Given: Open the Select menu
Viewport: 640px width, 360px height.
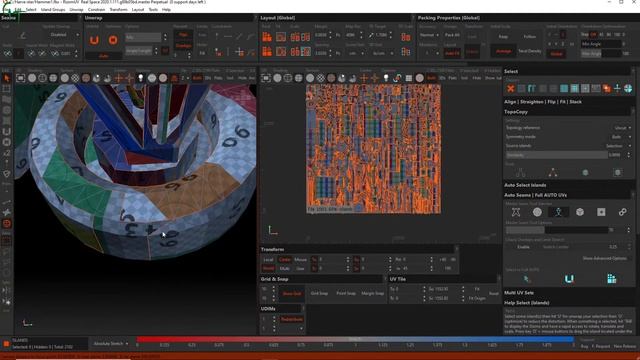Looking at the screenshot, I should [x=31, y=9].
